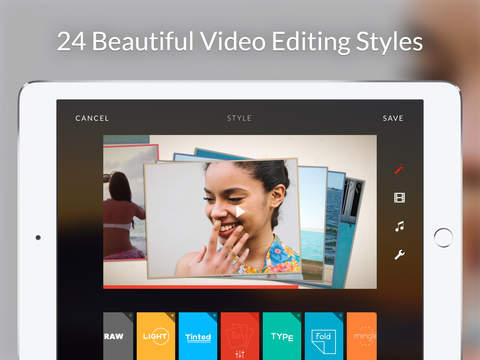Select the red magic wand style icon
Image resolution: width=480 pixels, height=360 pixels.
tap(399, 170)
